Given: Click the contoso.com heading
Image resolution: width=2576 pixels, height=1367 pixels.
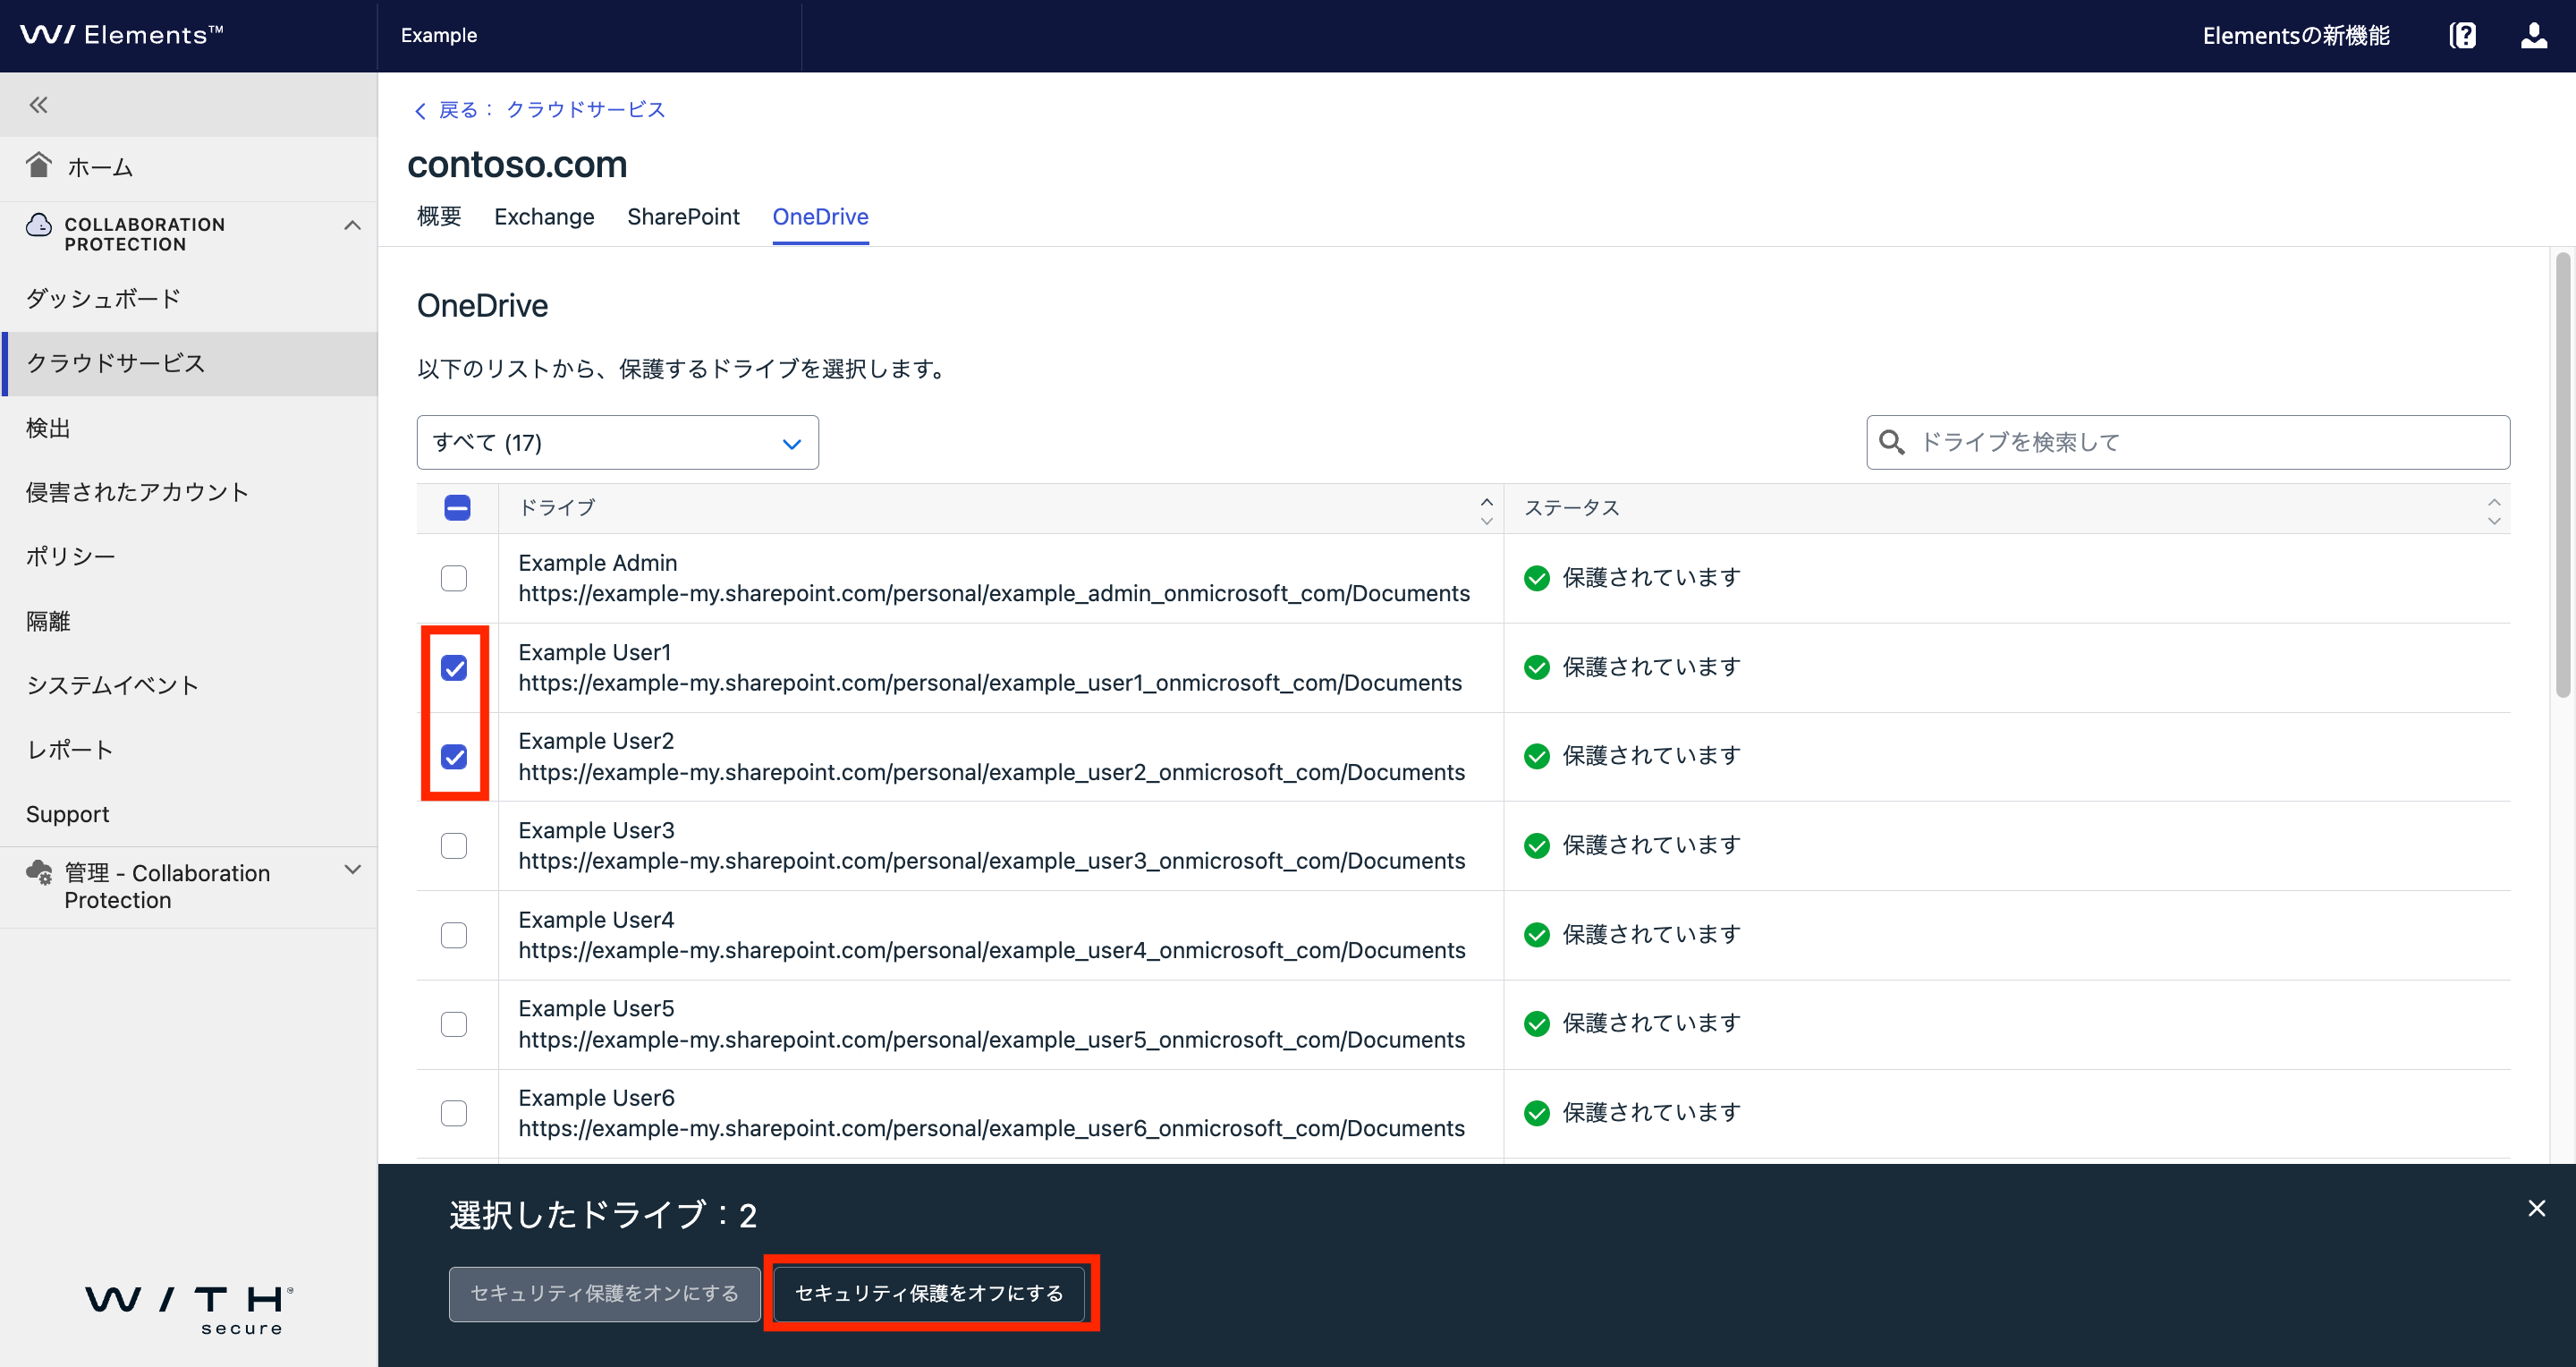Looking at the screenshot, I should (x=517, y=165).
